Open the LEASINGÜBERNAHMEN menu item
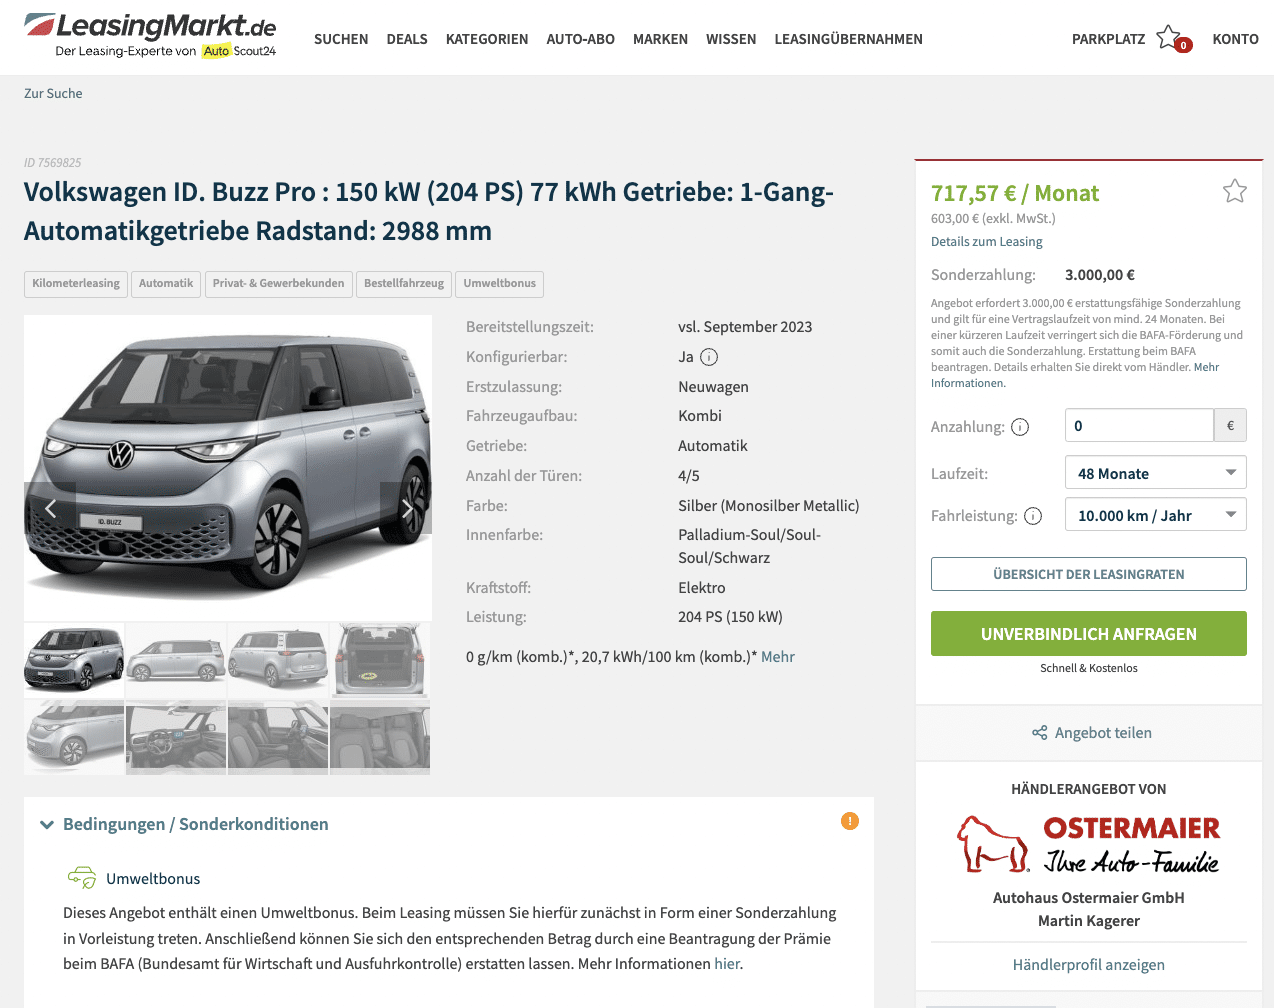This screenshot has width=1274, height=1008. (x=848, y=39)
